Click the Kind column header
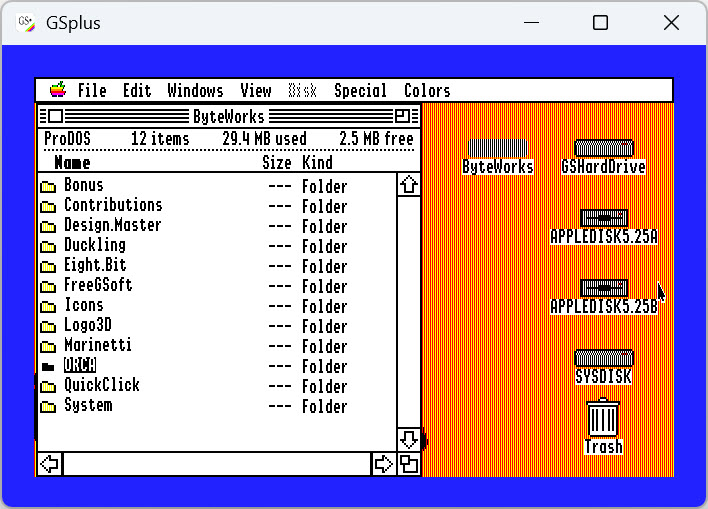The image size is (708, 509). pyautogui.click(x=317, y=163)
